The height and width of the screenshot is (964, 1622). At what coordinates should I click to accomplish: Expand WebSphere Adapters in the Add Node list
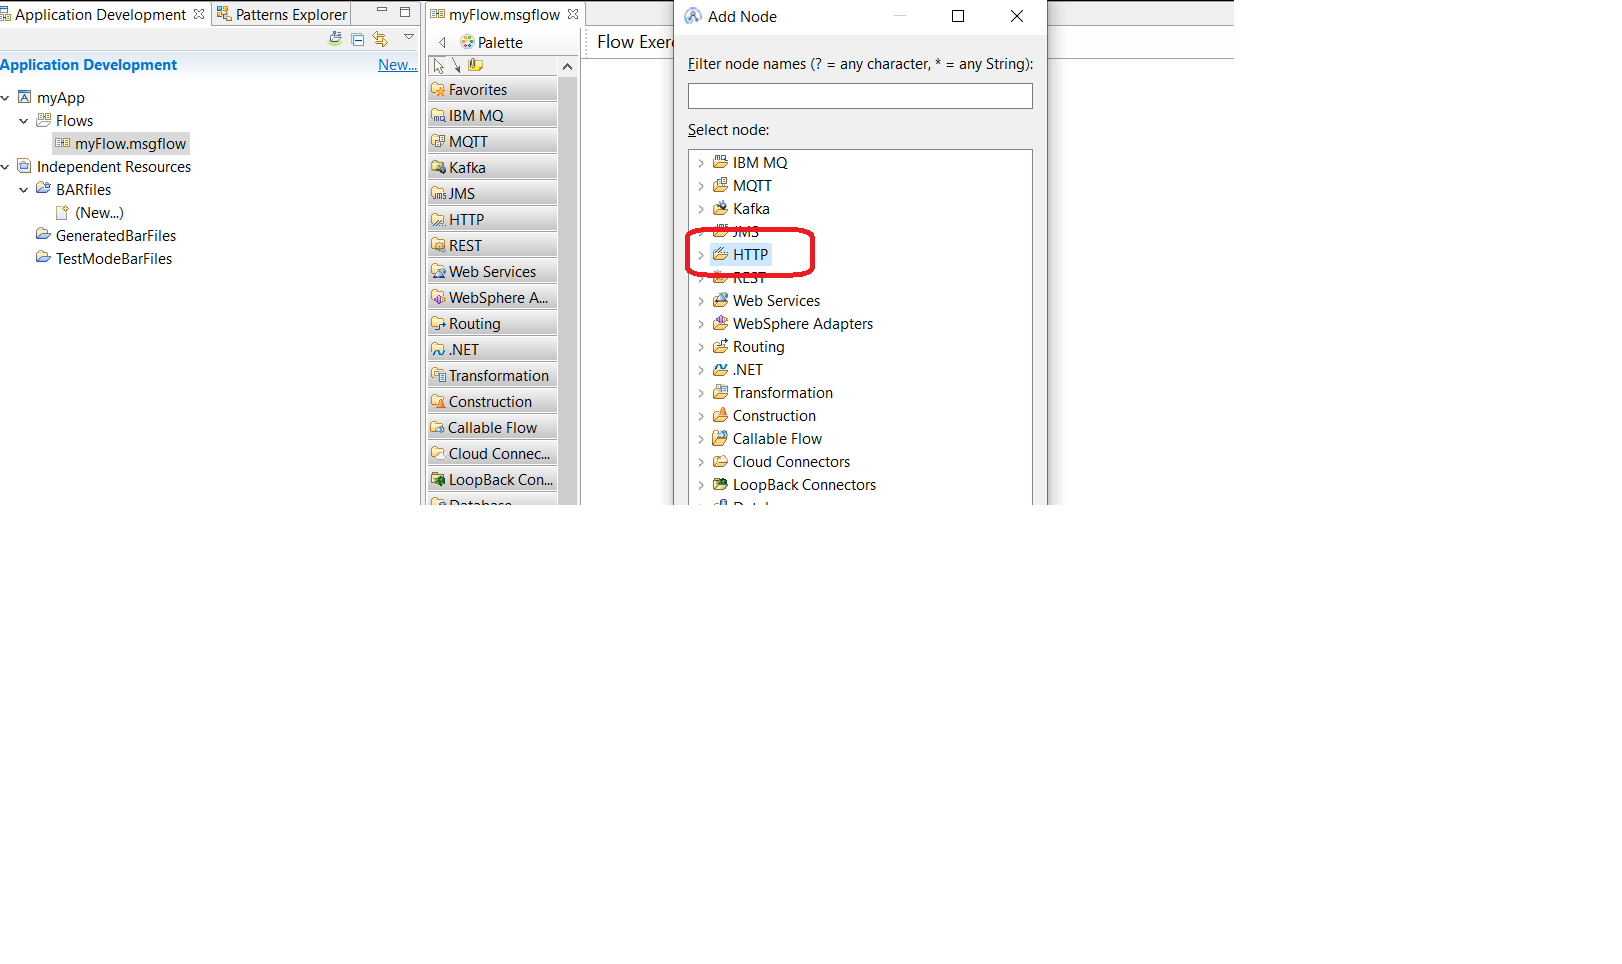701,324
